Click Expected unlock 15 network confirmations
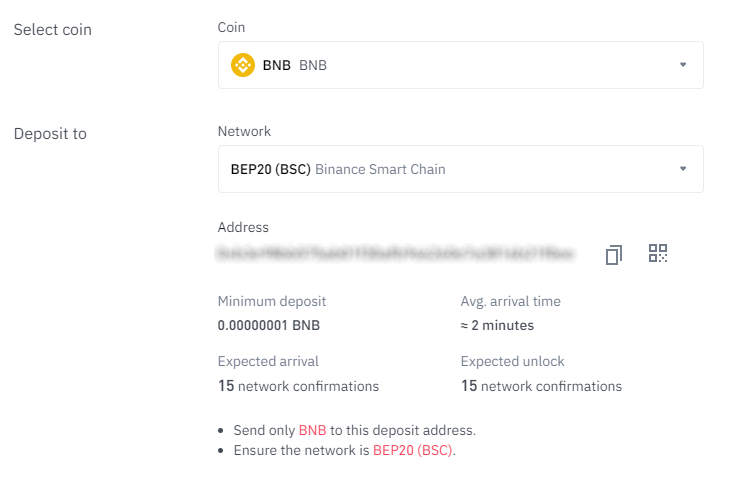Screen dimensions: 739x483 542,386
